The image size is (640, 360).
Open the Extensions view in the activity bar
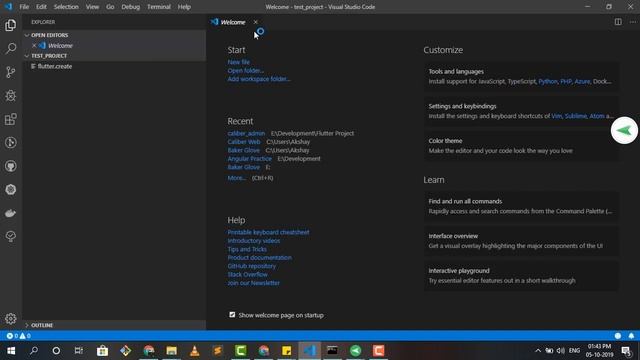pyautogui.click(x=11, y=119)
